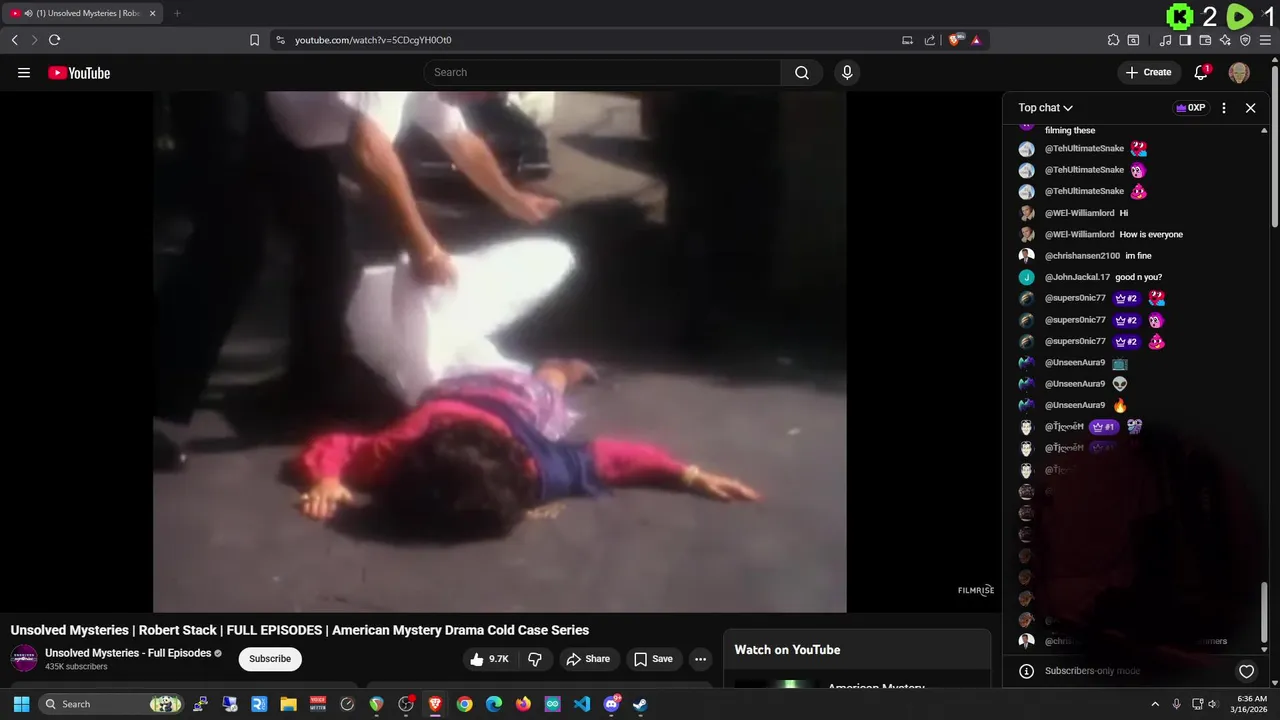Open Brave VPN shield icon
This screenshot has width=1280, height=720.
point(1245,40)
